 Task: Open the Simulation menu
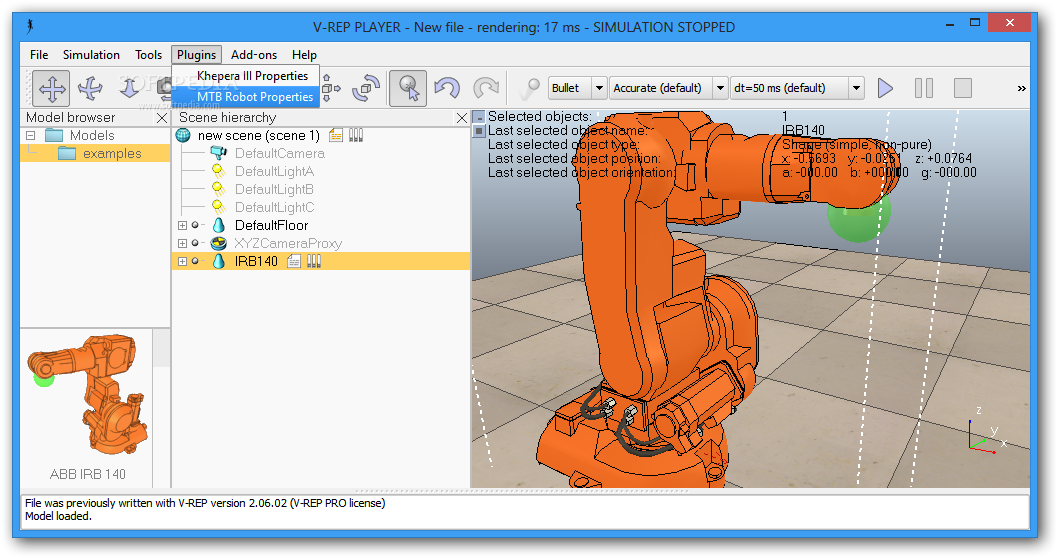[x=91, y=55]
